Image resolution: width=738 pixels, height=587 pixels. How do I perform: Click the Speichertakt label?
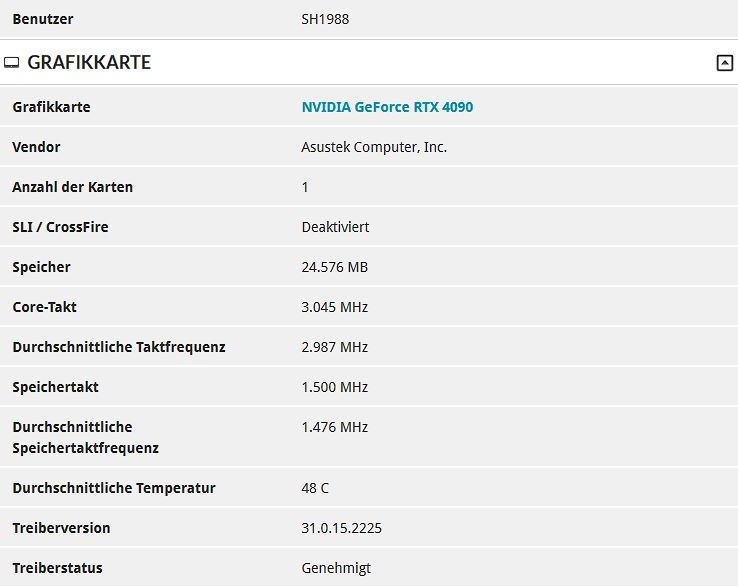pyautogui.click(x=56, y=387)
